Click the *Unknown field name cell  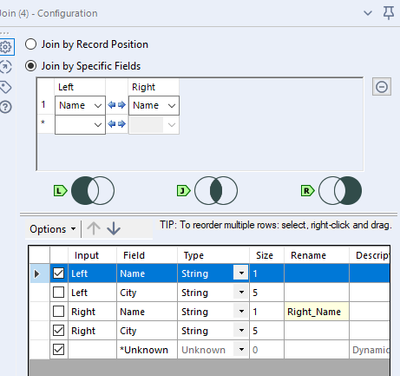pos(147,350)
